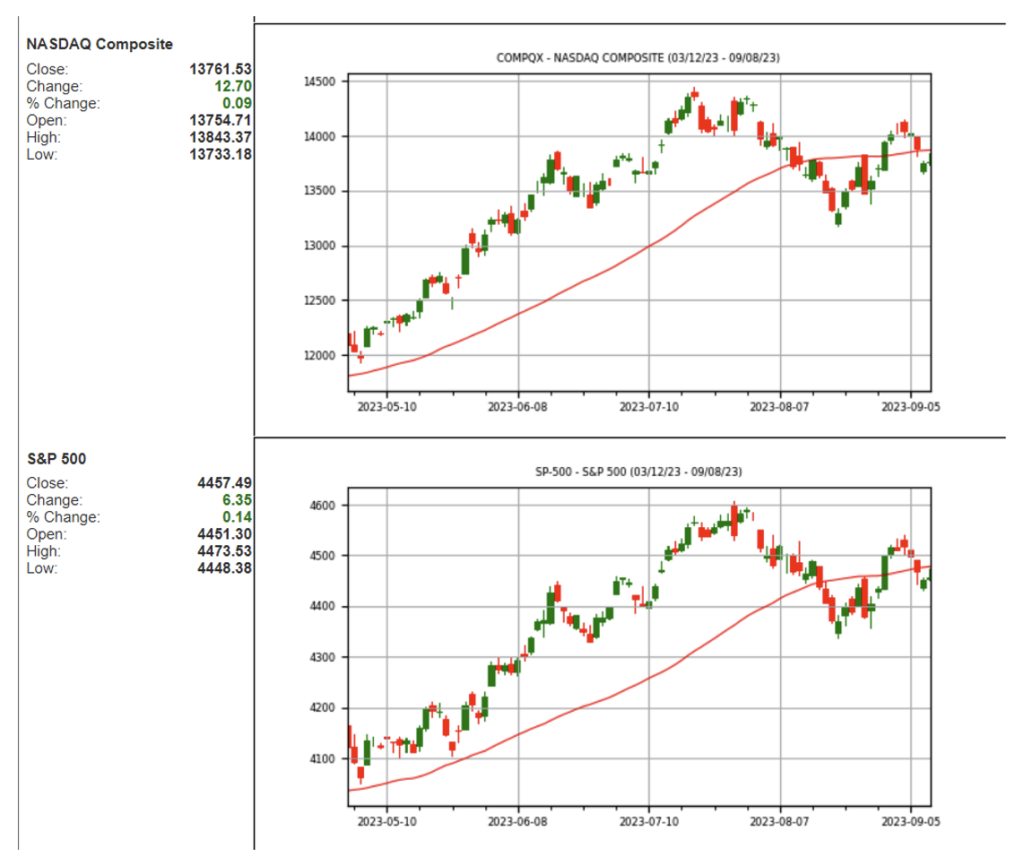
Task: Select S&P 500 high value 4473.53
Action: coord(225,551)
